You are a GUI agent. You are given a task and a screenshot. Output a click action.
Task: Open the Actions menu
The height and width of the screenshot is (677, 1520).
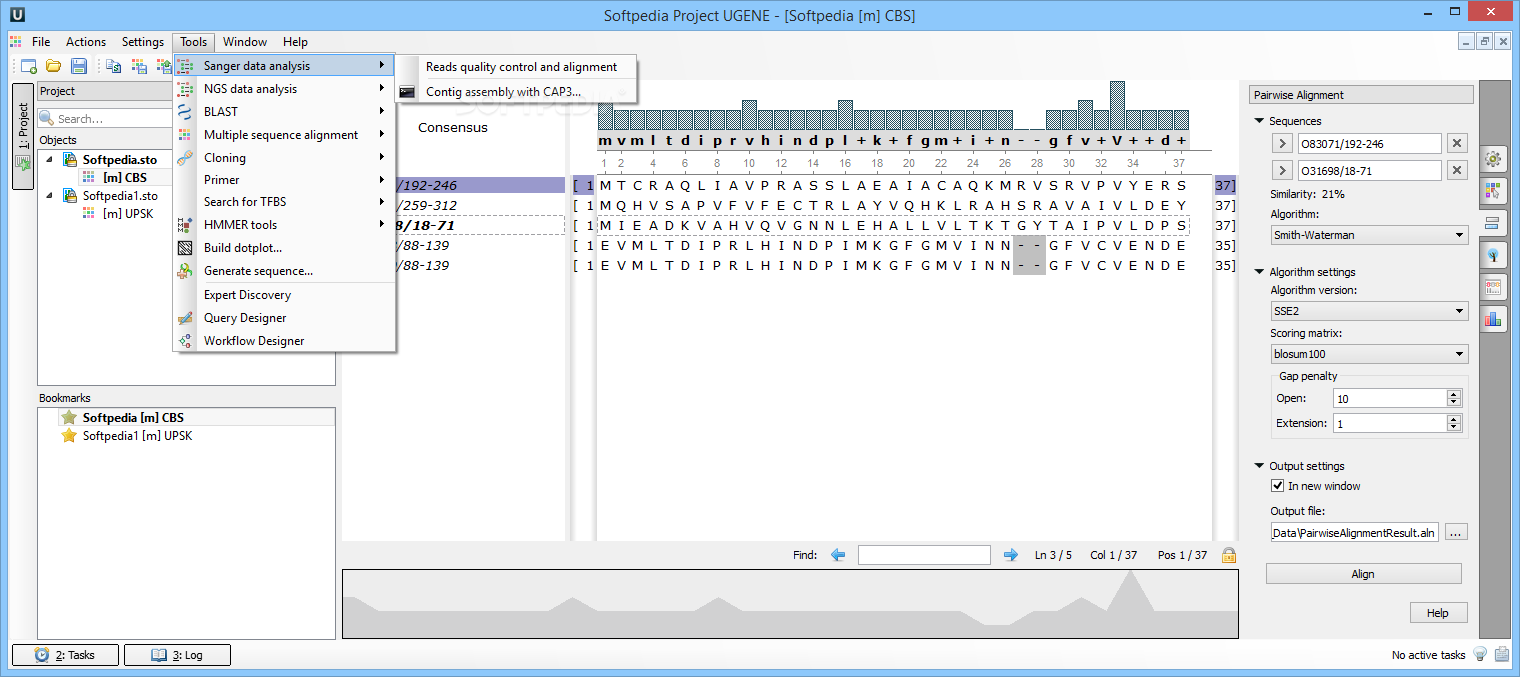point(86,42)
